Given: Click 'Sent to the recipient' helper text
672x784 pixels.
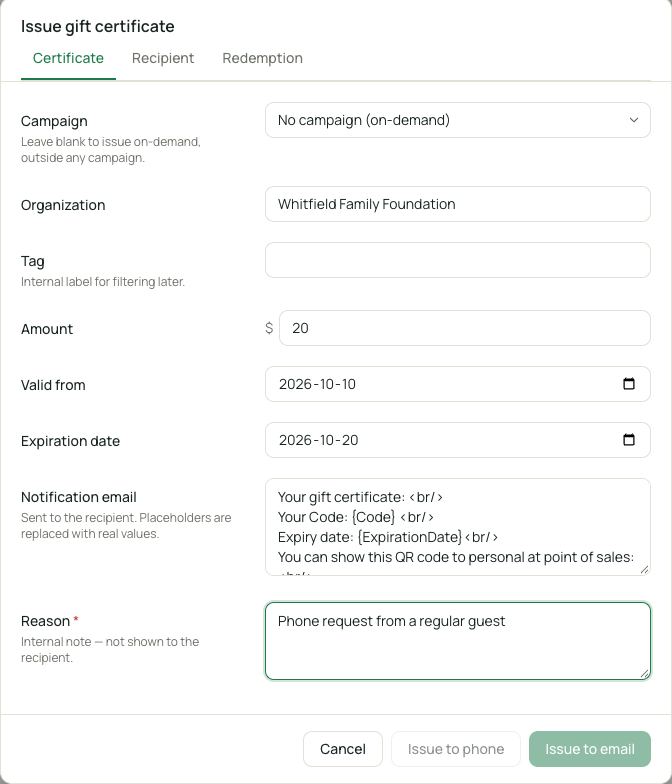Looking at the screenshot, I should [x=126, y=526].
